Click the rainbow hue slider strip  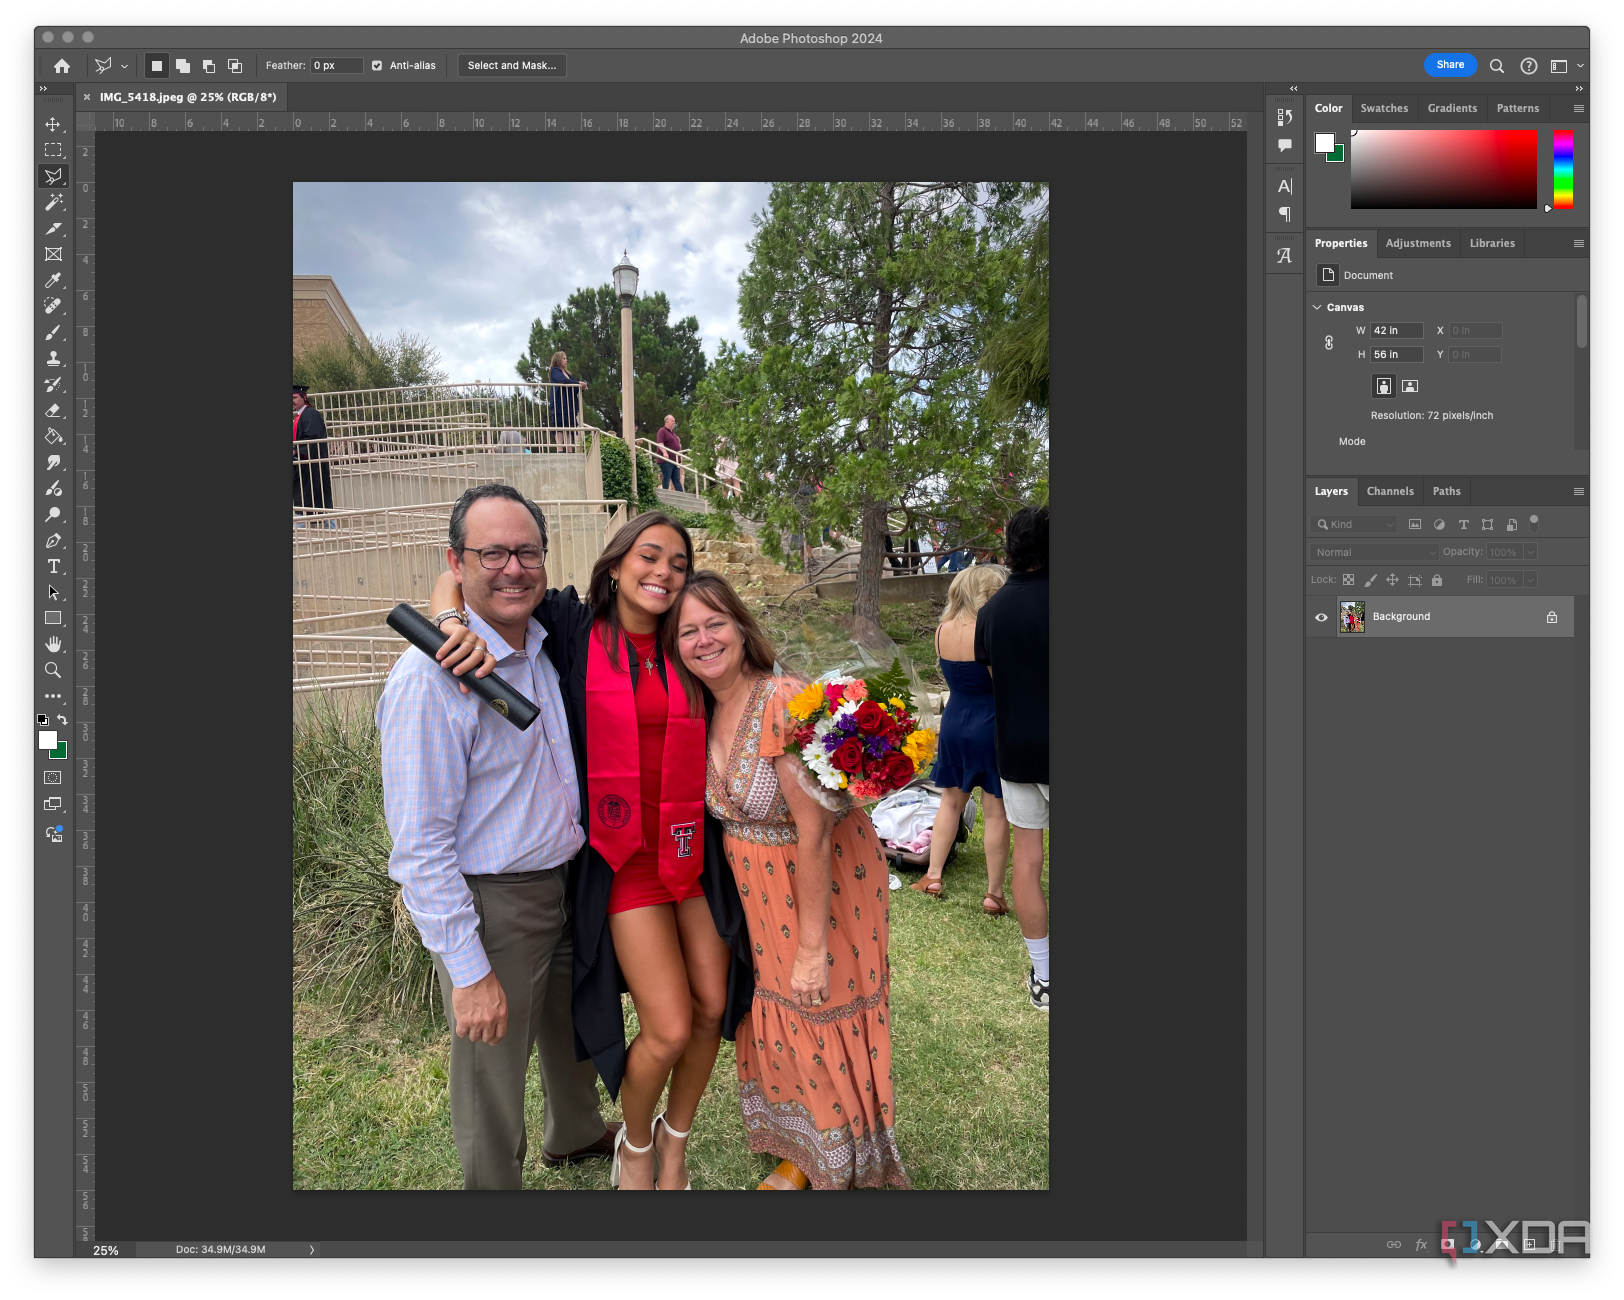pos(1563,169)
